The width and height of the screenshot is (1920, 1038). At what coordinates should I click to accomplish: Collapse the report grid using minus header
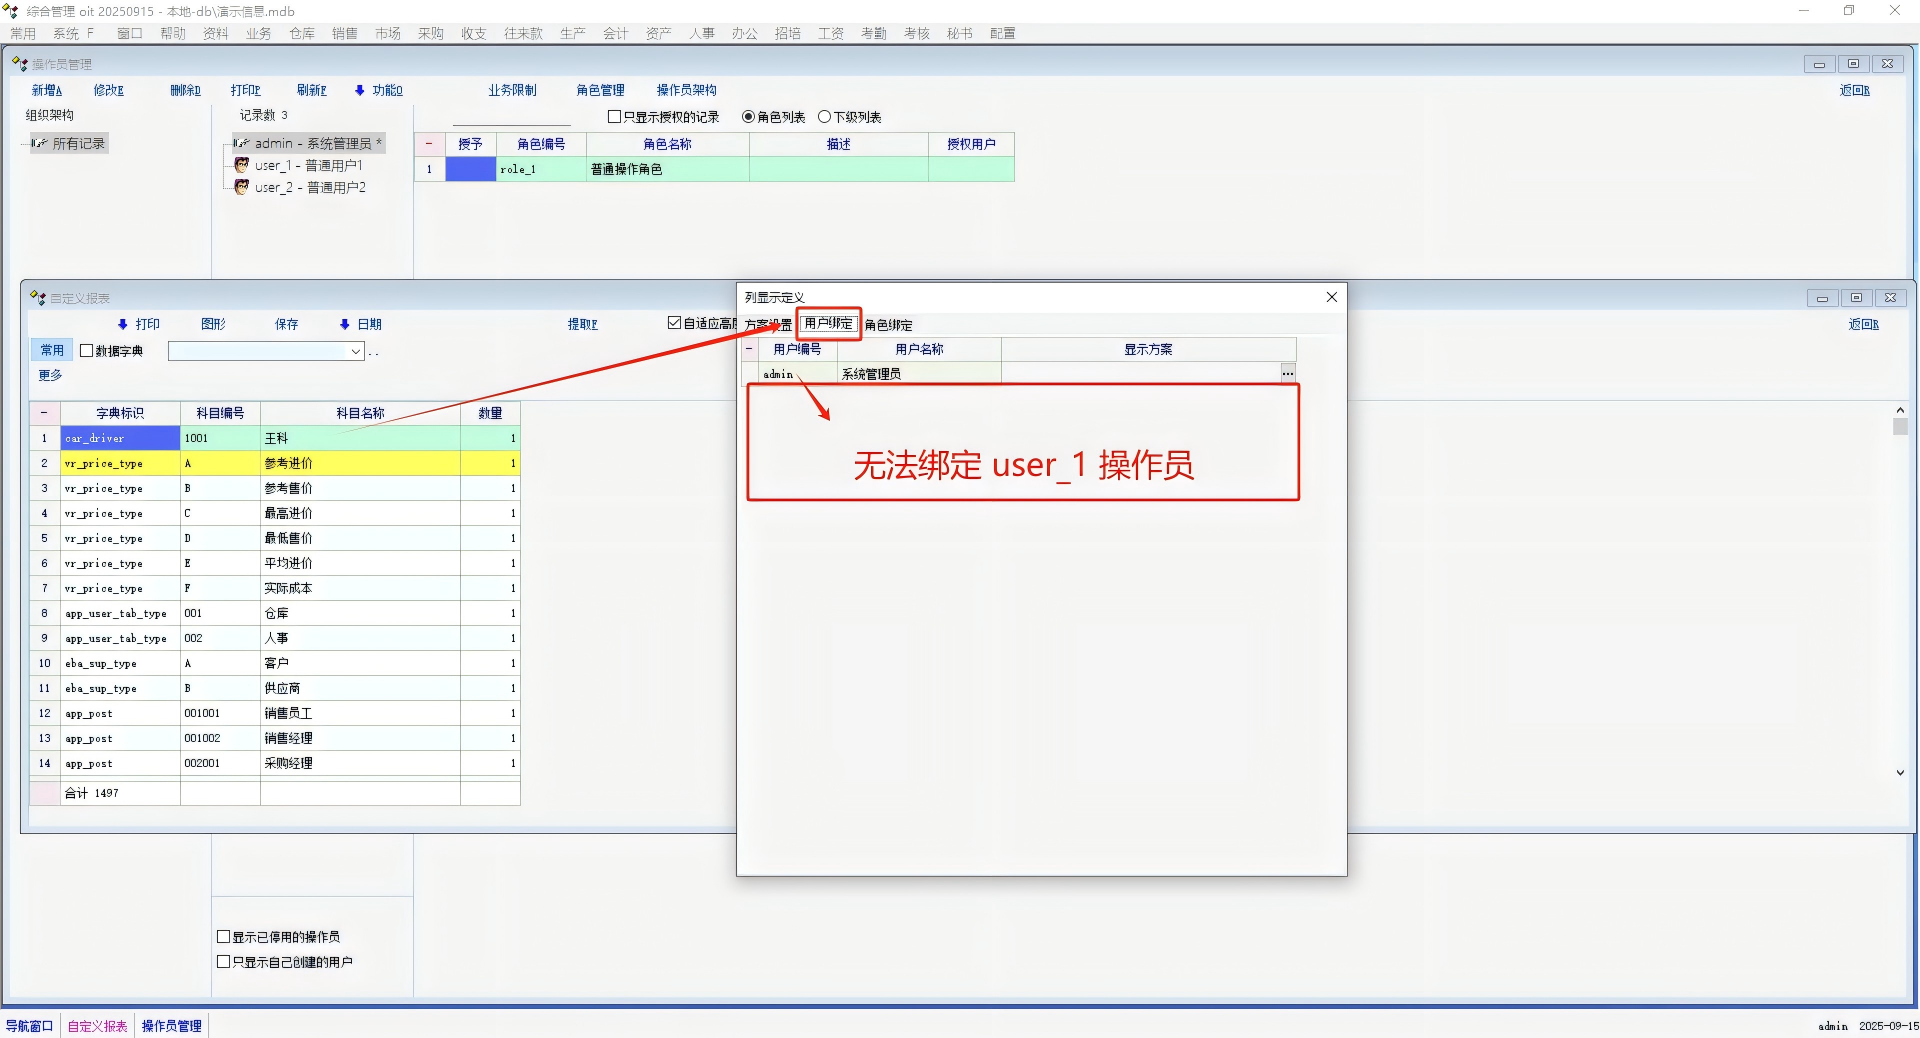(44, 413)
